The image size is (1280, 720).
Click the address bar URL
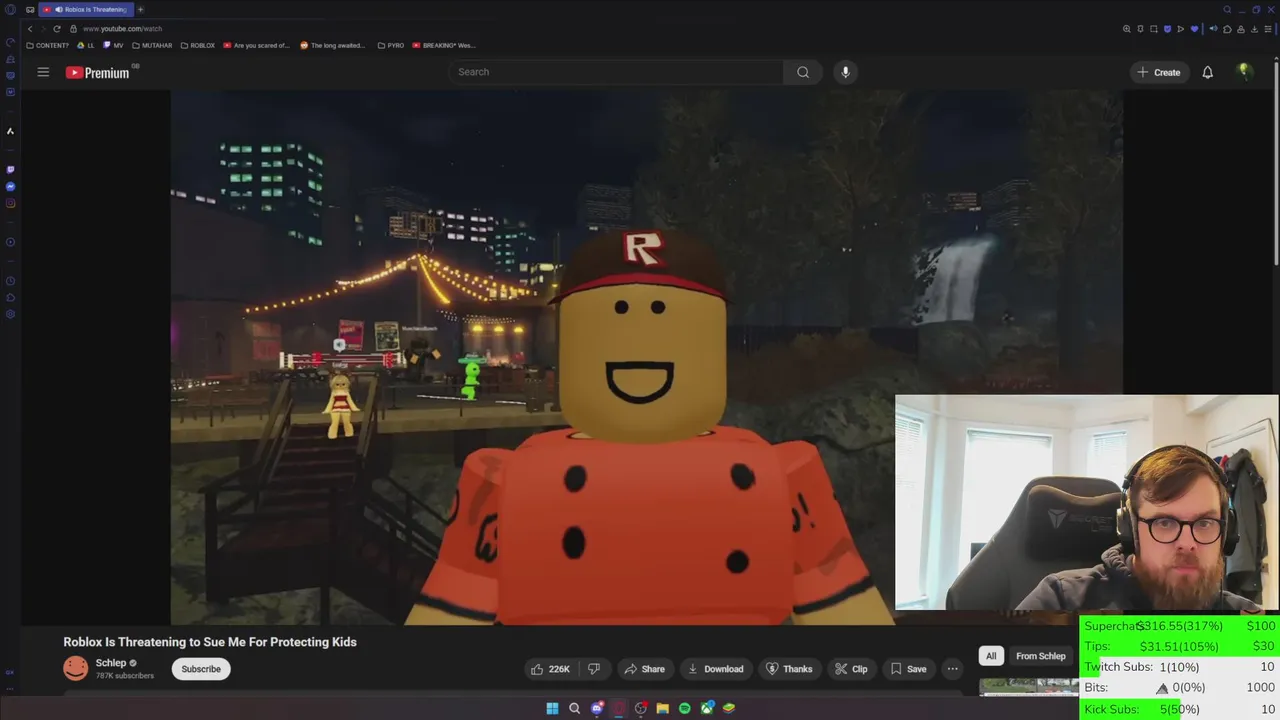(x=122, y=29)
